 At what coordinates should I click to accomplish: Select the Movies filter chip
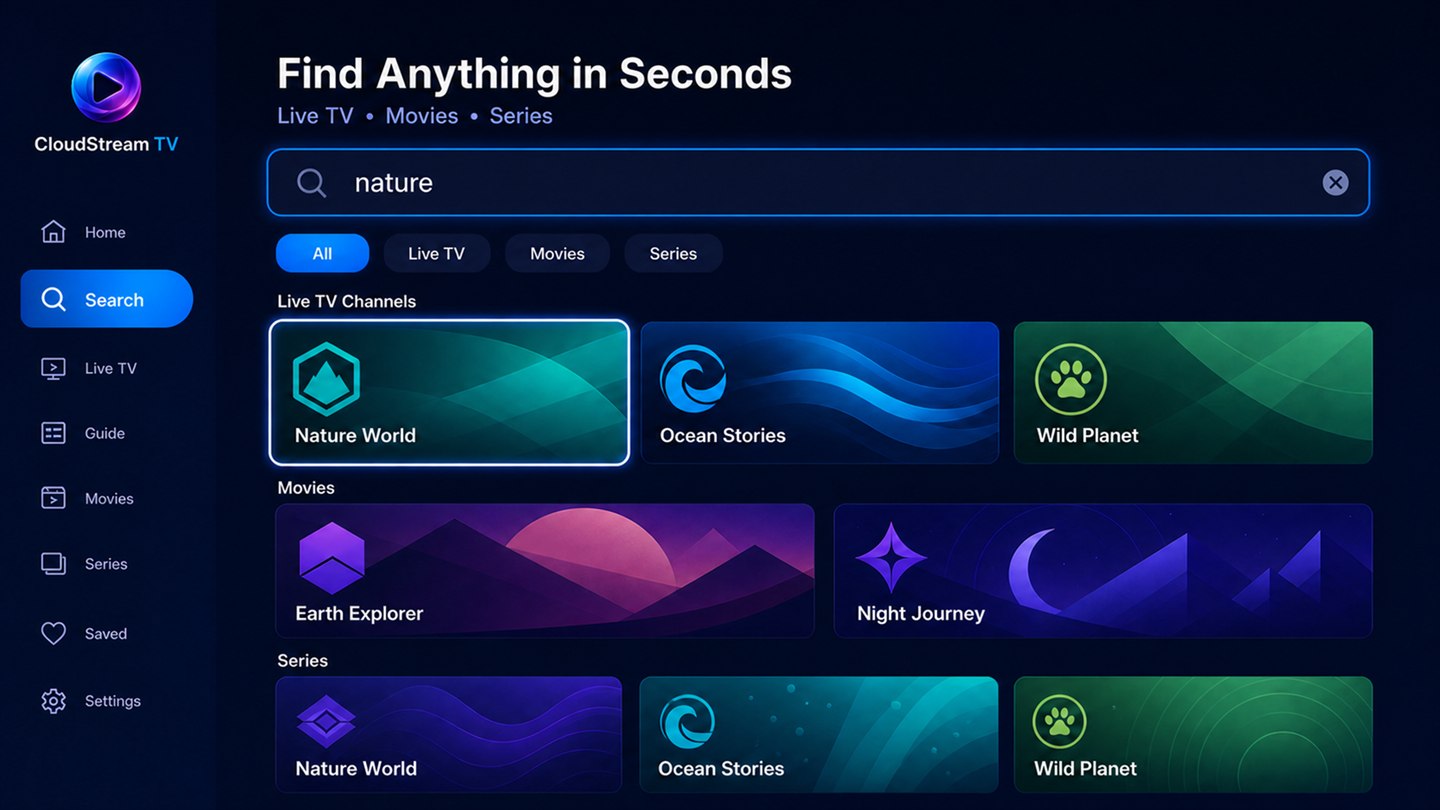point(557,253)
